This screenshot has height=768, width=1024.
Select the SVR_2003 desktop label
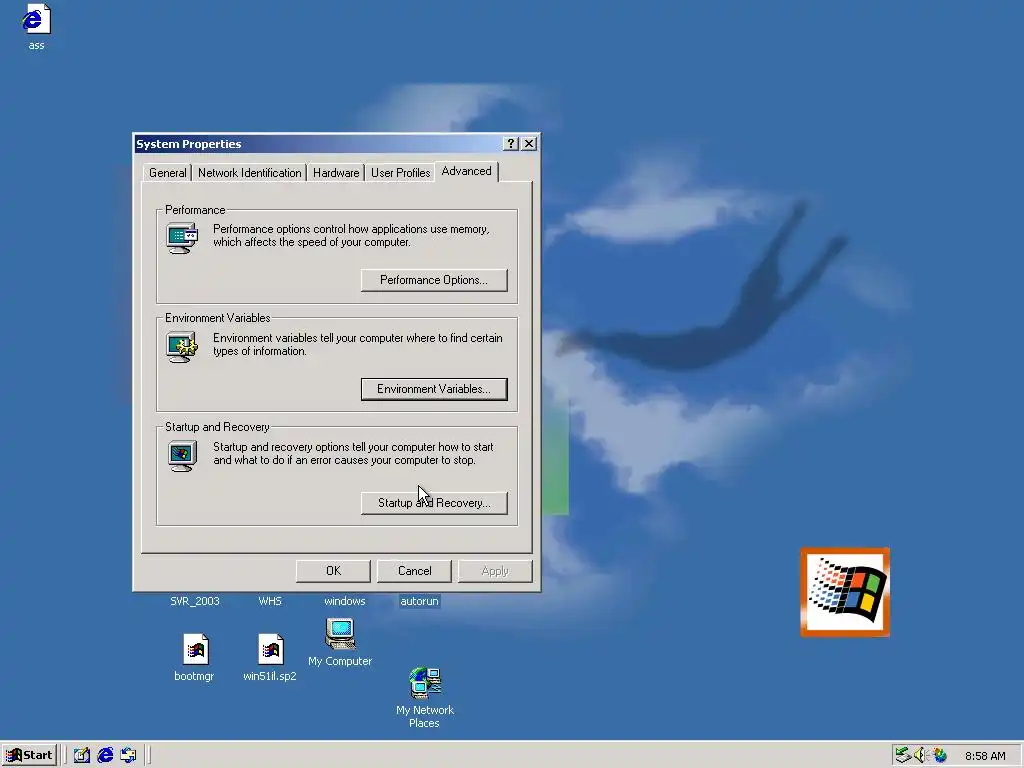point(195,601)
